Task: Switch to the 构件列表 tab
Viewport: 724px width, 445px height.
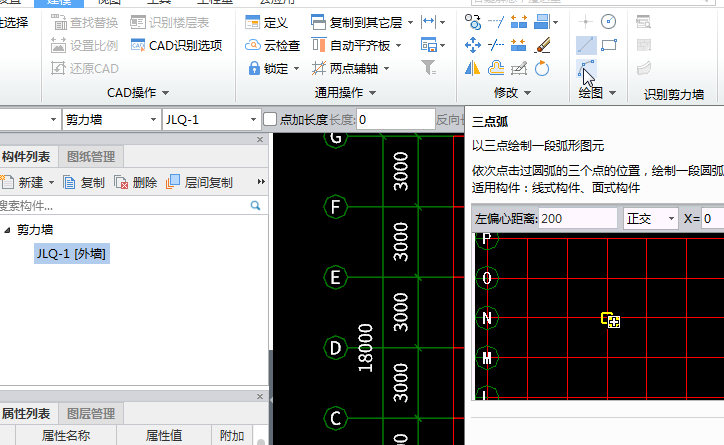Action: (x=26, y=156)
